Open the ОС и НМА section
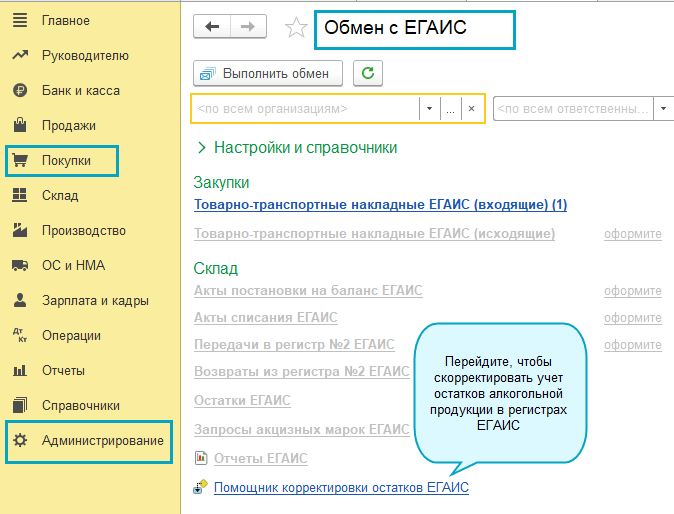Image resolution: width=674 pixels, height=514 pixels. (74, 265)
